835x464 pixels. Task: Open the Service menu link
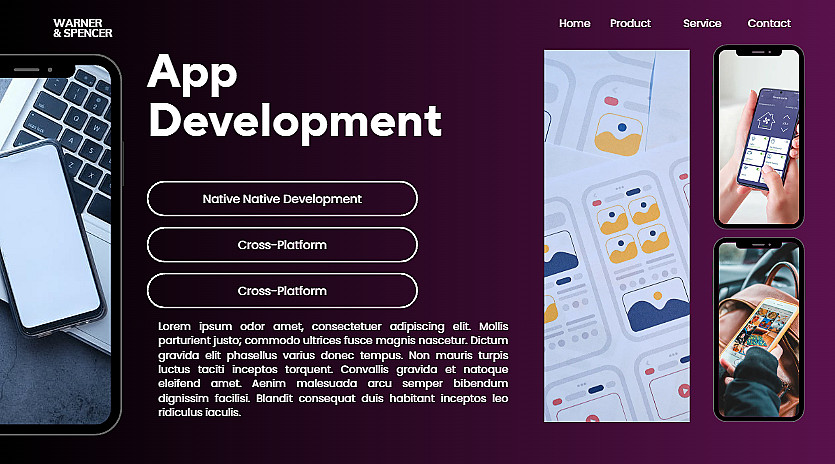[x=702, y=23]
